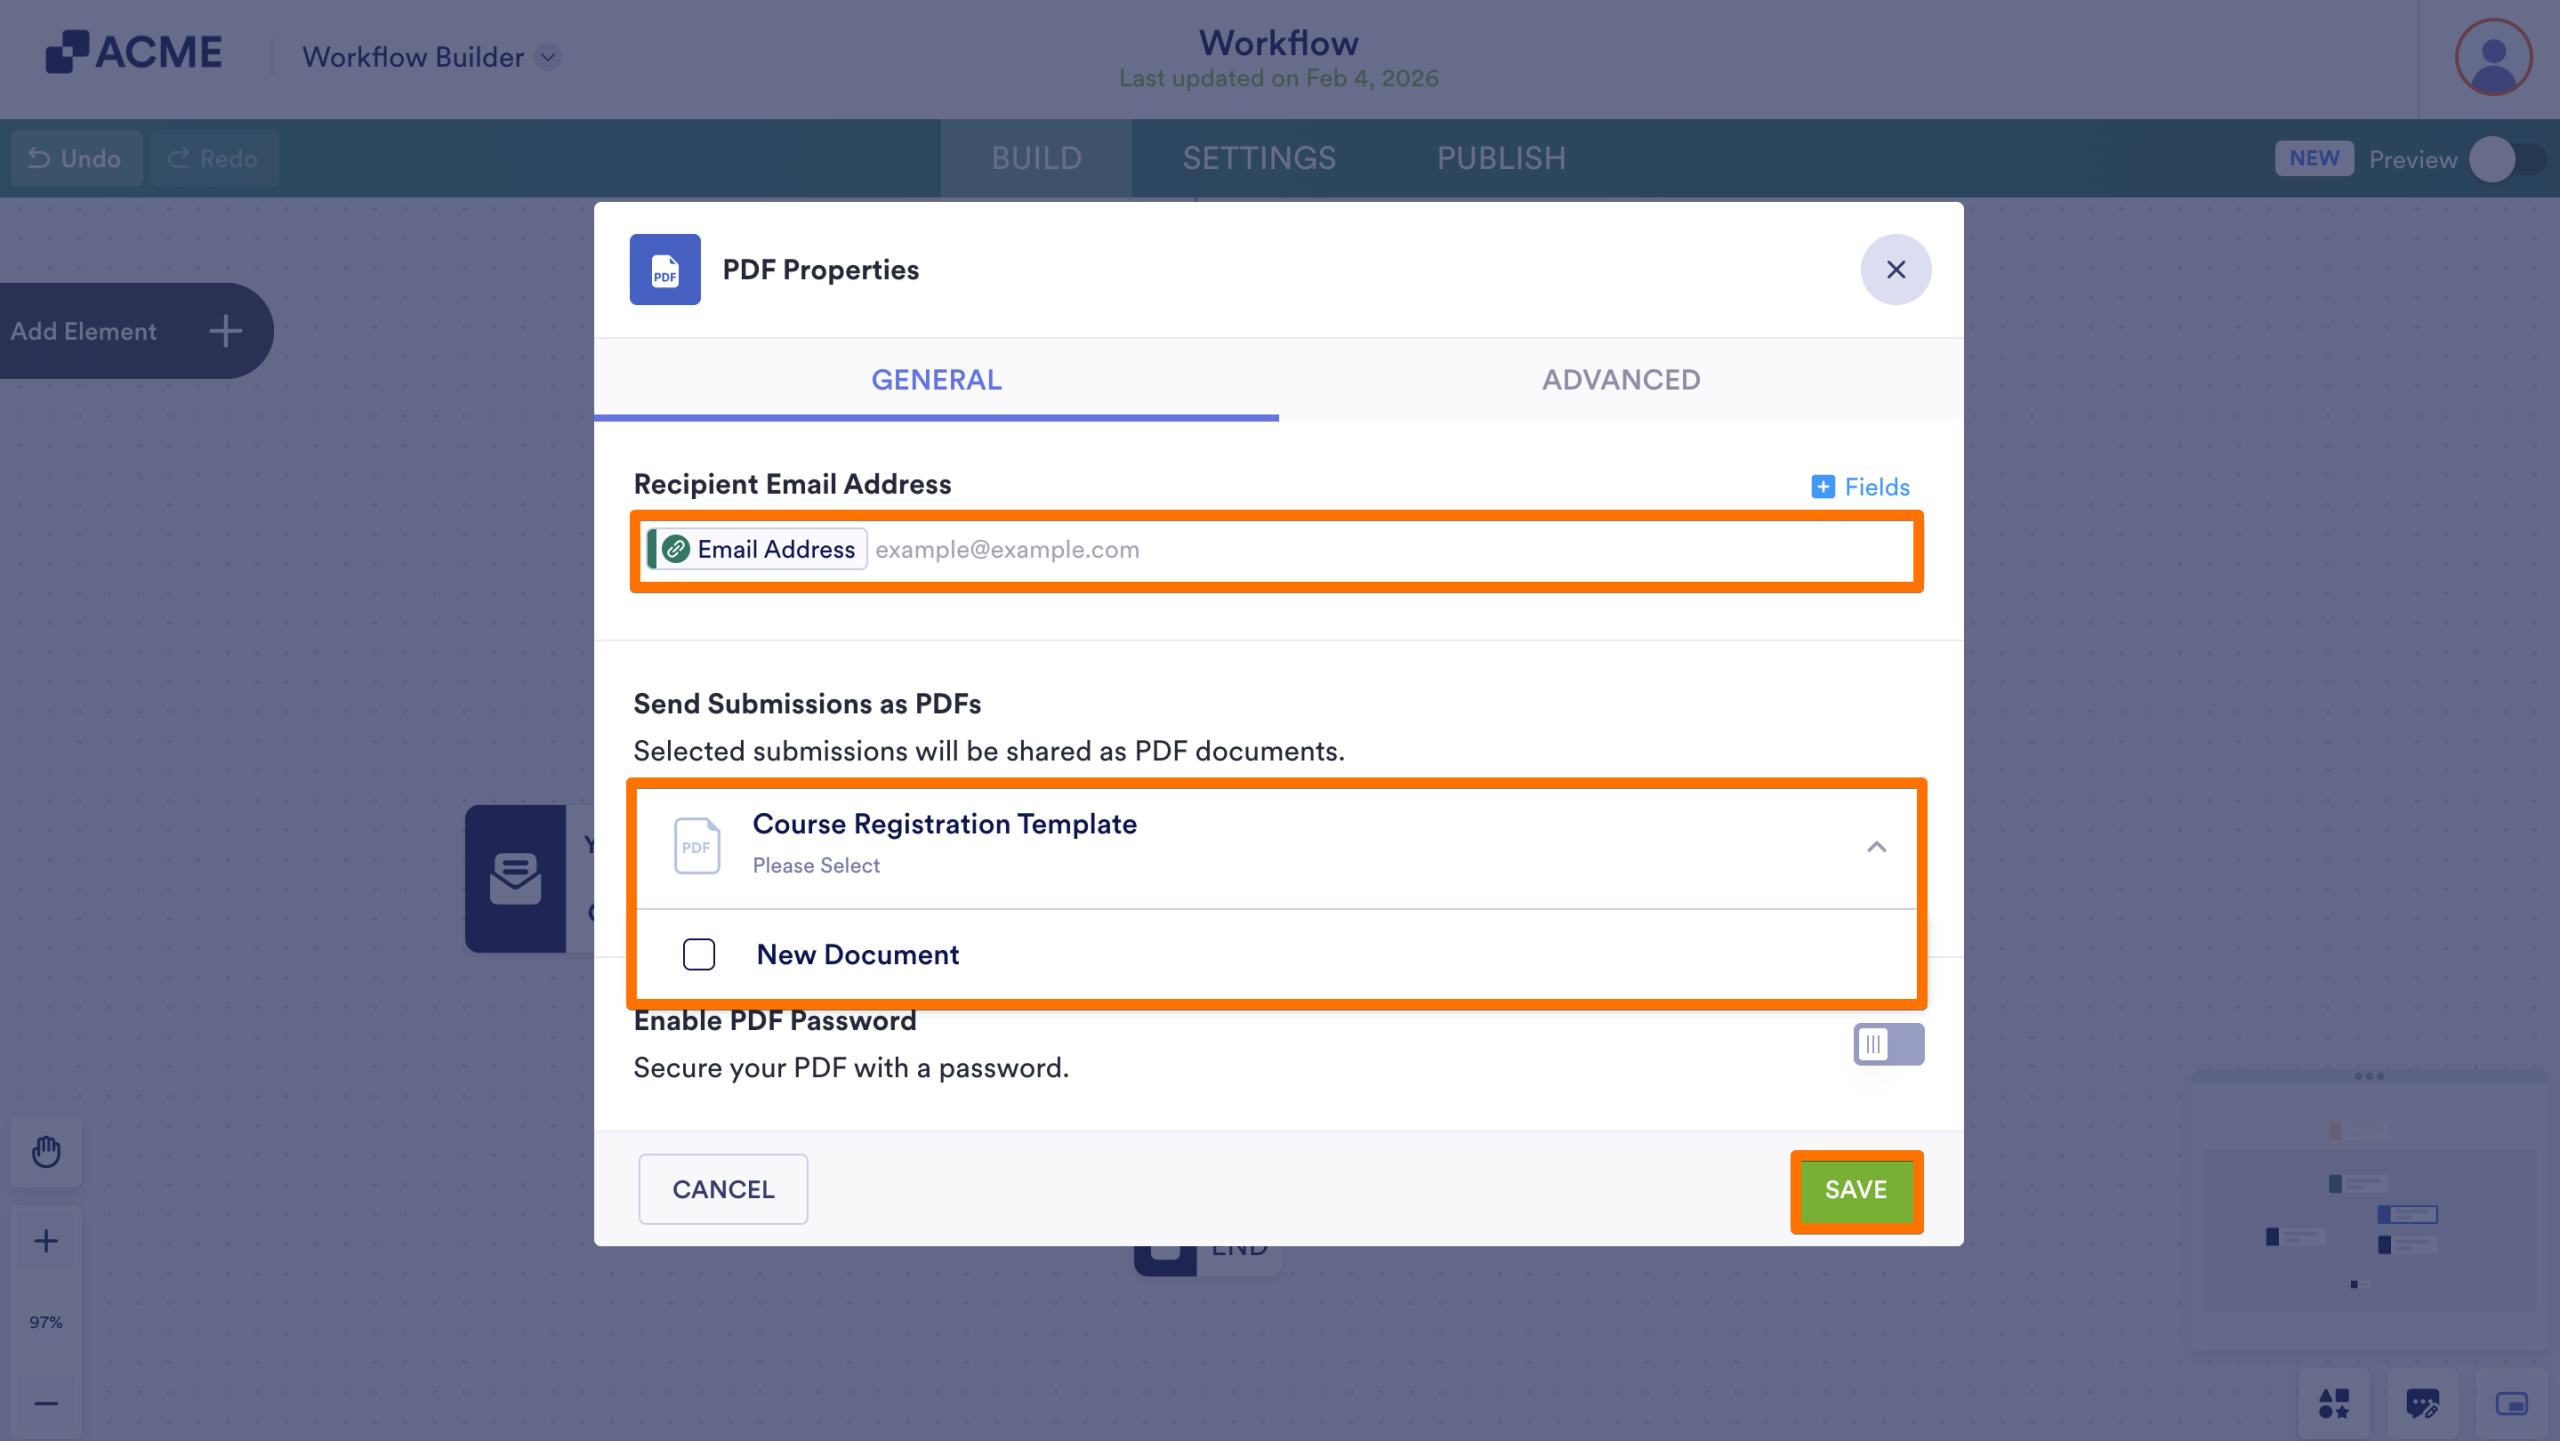Expand the Add Element panel
Screen dimensions: 2560x1441
[x=226, y=331]
